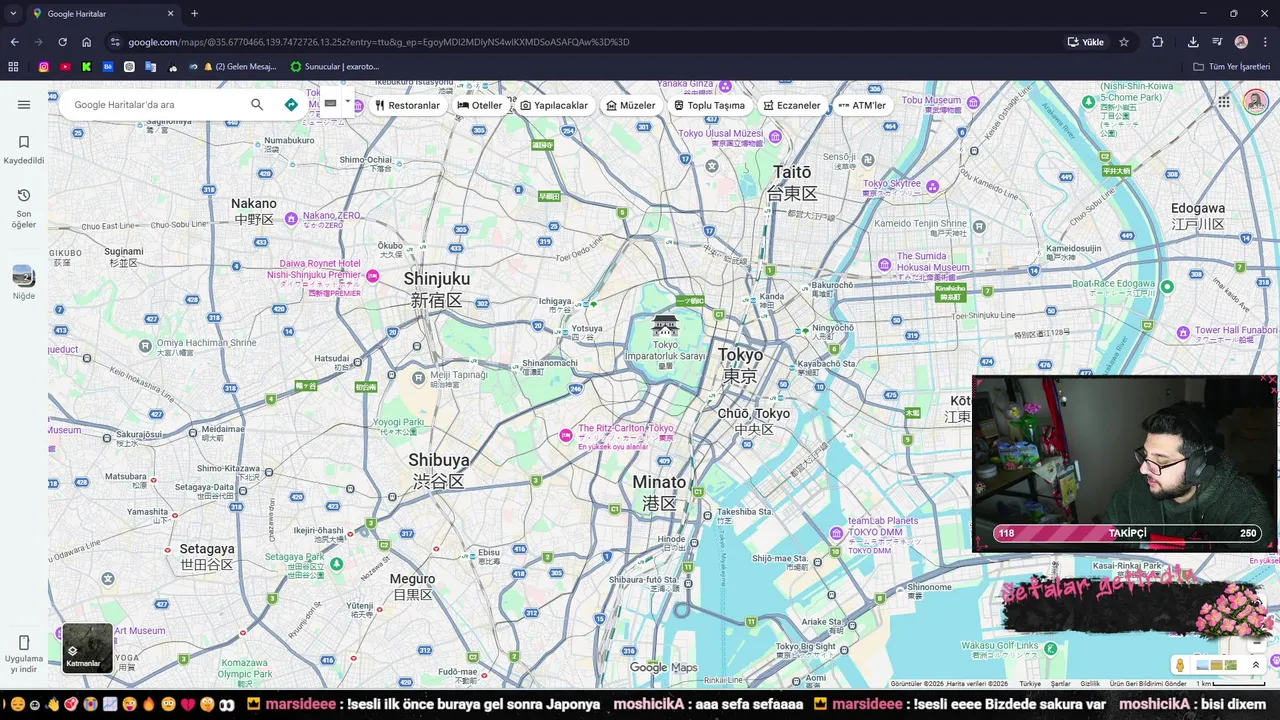Open the browser downloads icon
The image size is (1280, 720).
tap(1193, 42)
